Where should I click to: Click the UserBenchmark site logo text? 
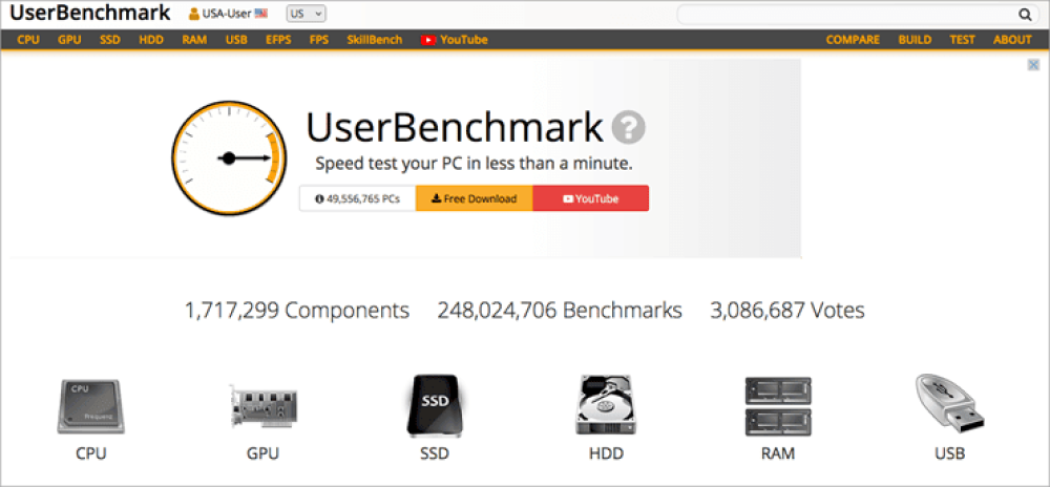pyautogui.click(x=90, y=13)
